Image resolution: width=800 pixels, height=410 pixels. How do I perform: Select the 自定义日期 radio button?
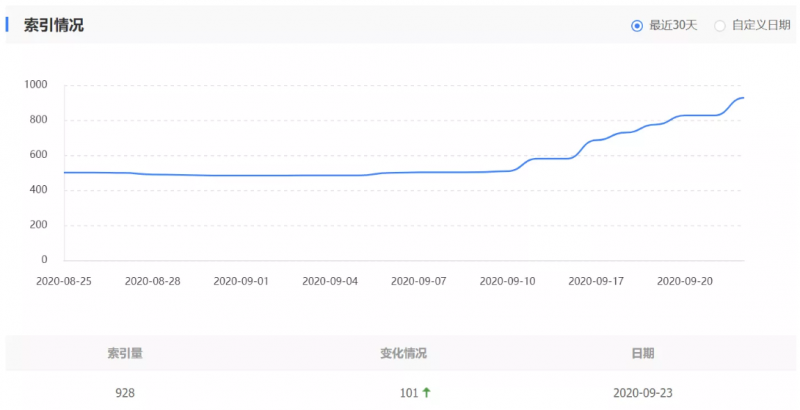(719, 25)
